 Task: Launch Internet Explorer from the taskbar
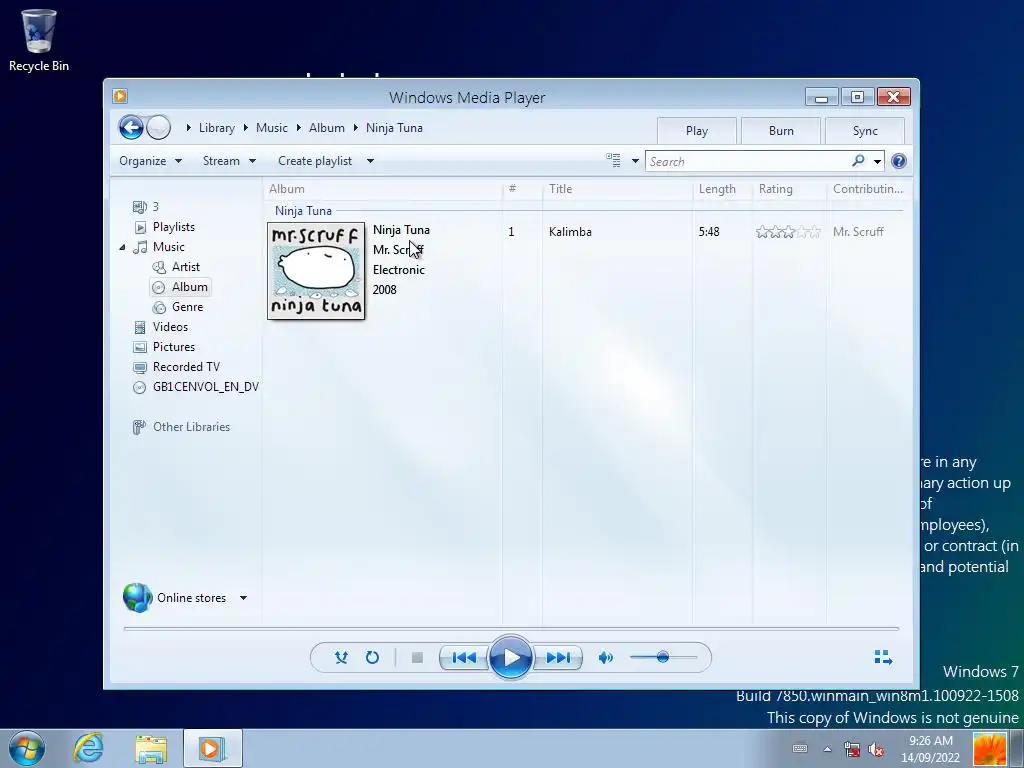pyautogui.click(x=89, y=748)
